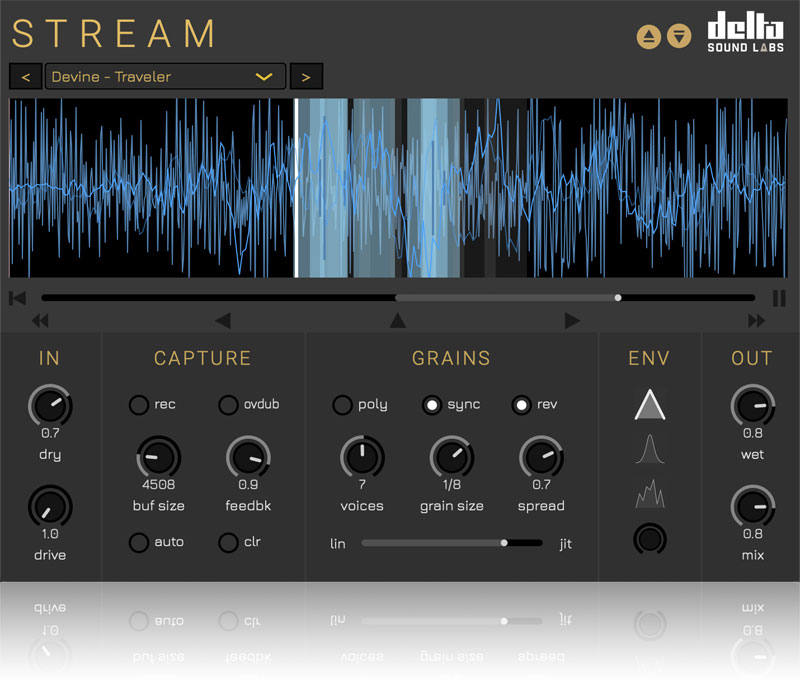Click the downward triangle icon in header
This screenshot has width=800, height=682.
click(x=679, y=37)
